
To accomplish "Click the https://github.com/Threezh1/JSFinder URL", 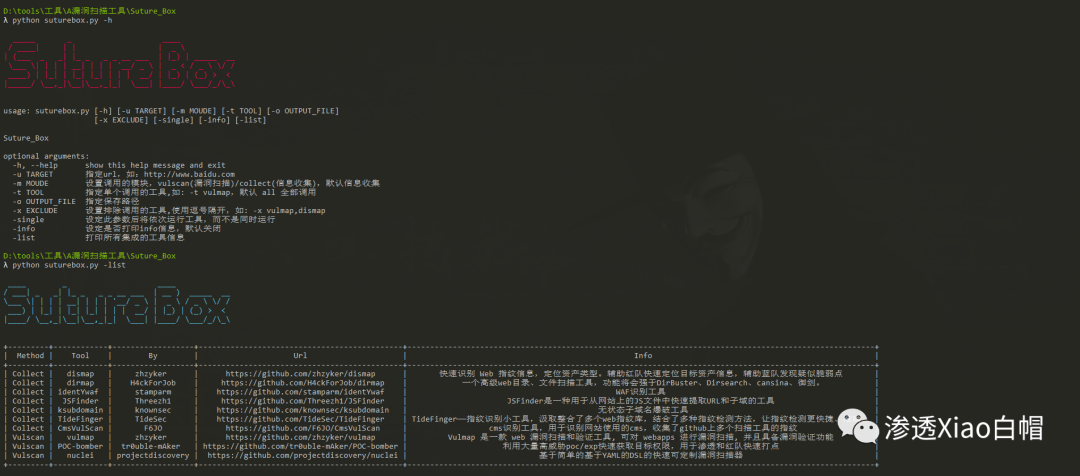I will click(x=302, y=400).
